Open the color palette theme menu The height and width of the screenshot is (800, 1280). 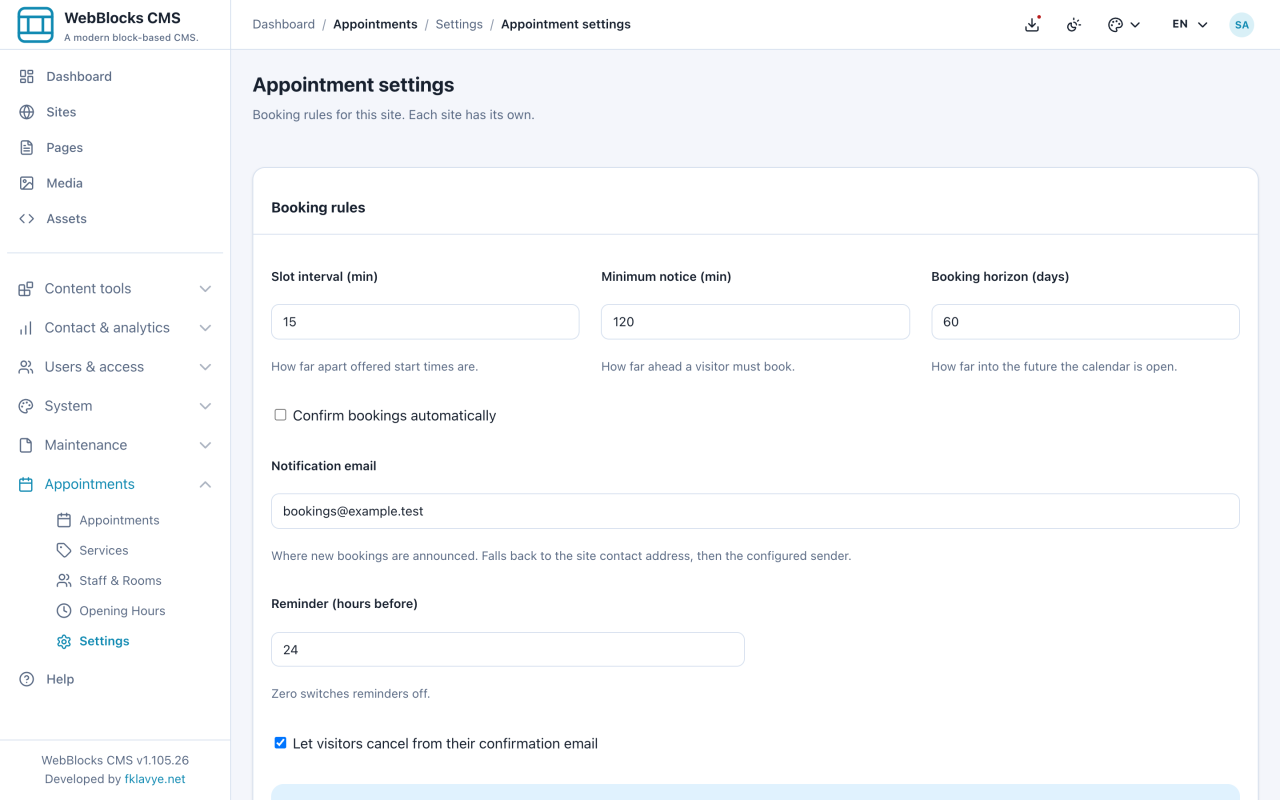[x=1124, y=25]
